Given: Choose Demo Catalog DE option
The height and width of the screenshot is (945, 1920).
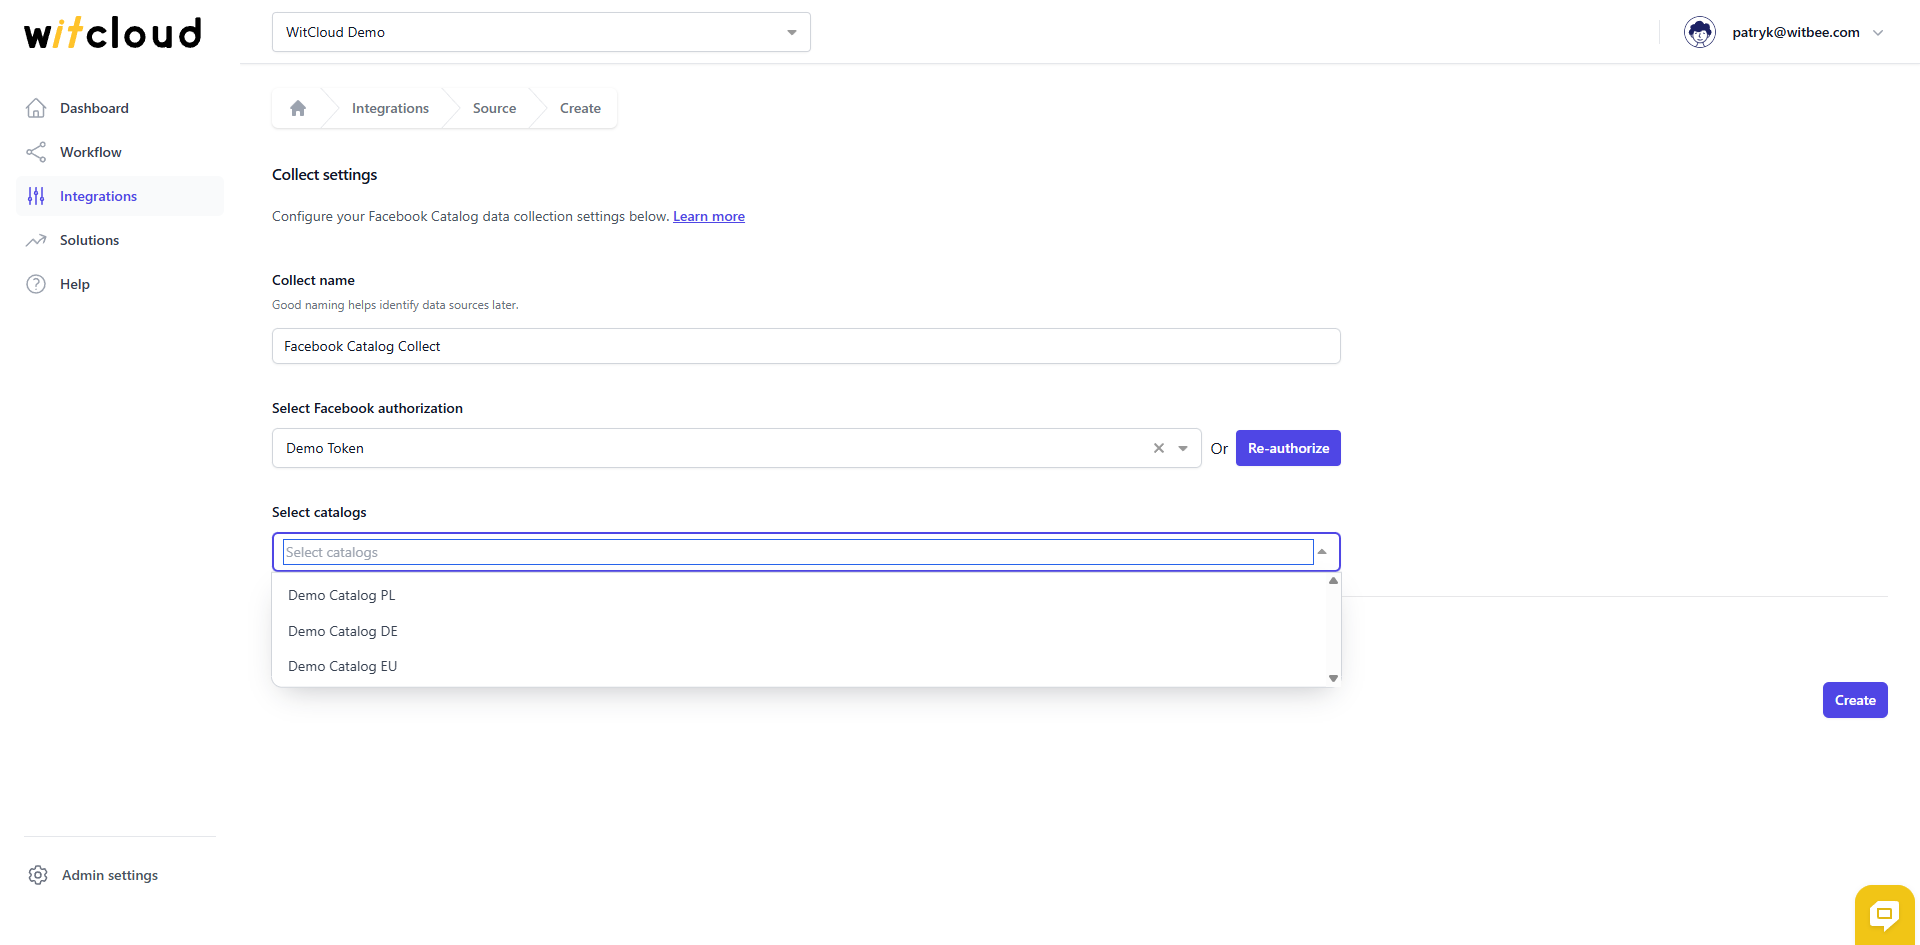Looking at the screenshot, I should [799, 631].
